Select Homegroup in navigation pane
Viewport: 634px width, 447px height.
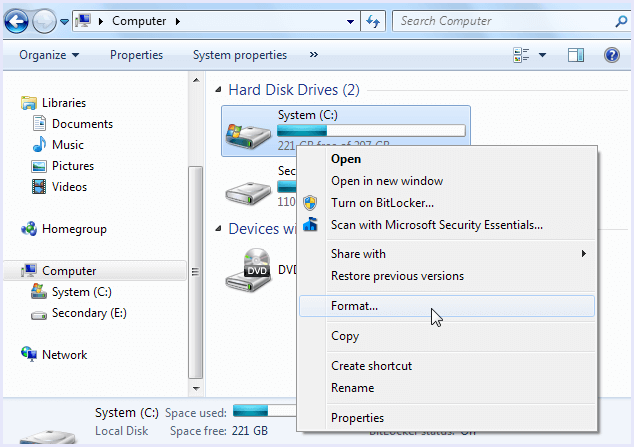[74, 229]
